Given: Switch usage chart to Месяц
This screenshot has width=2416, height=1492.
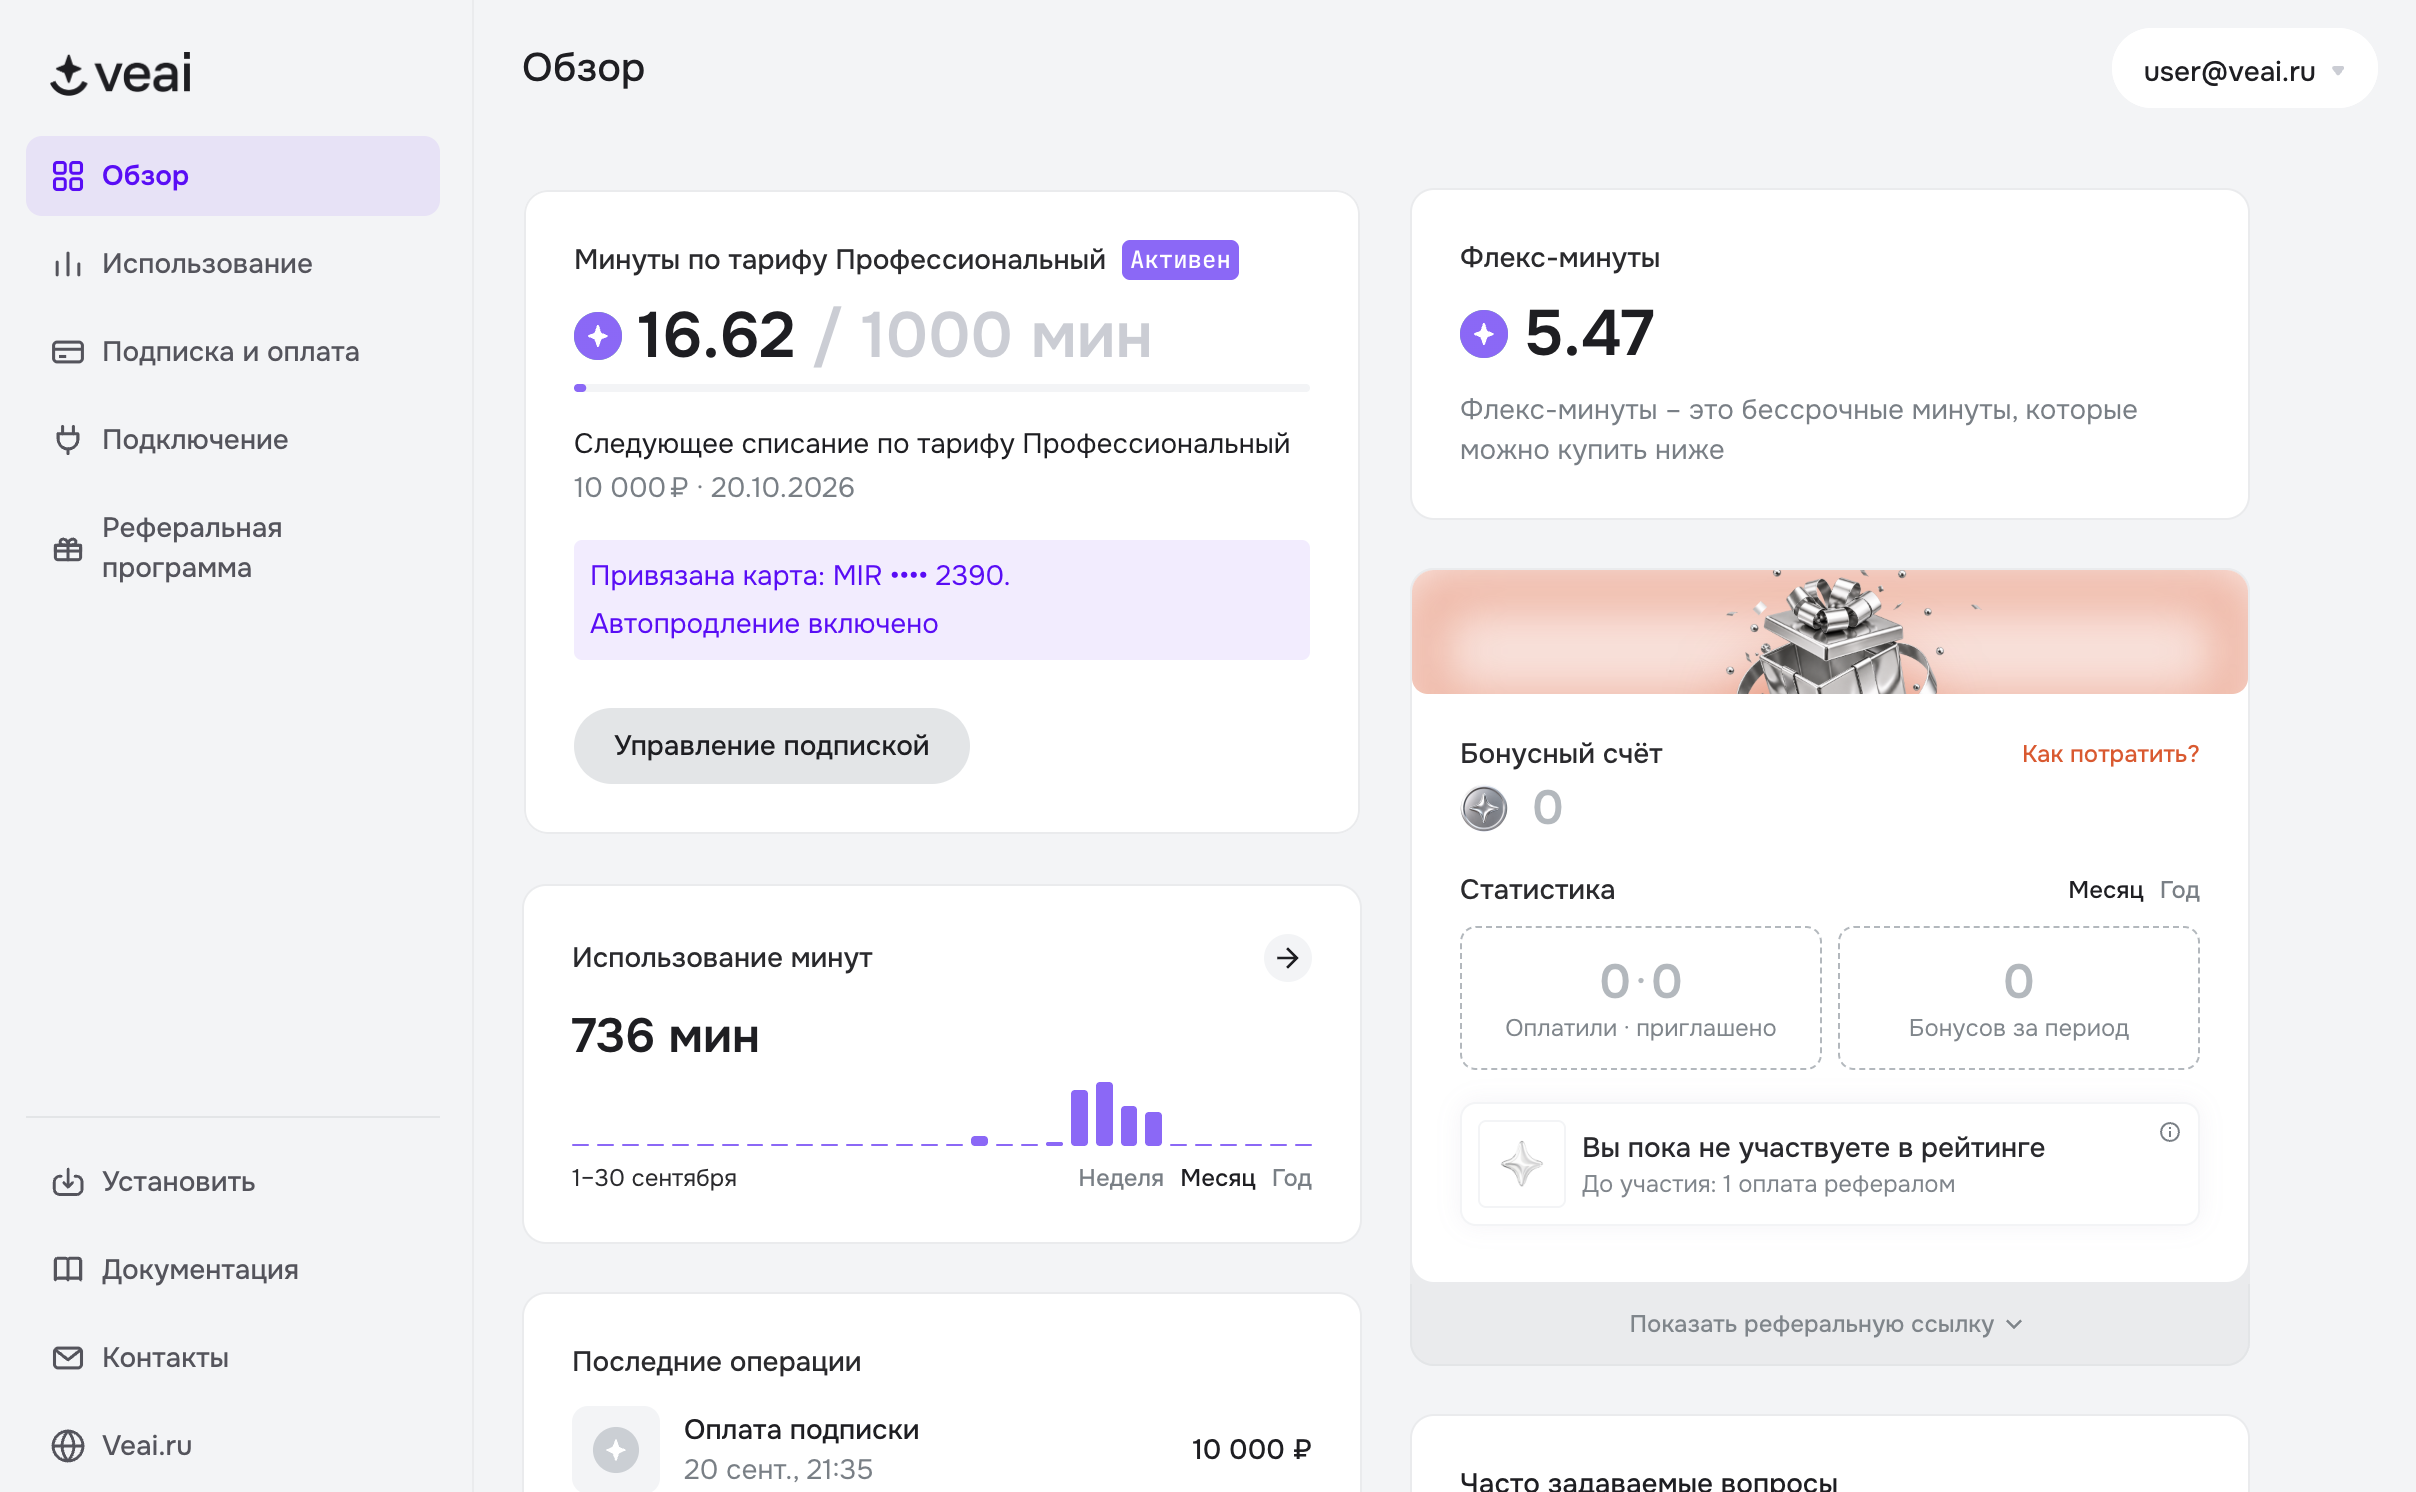Looking at the screenshot, I should pos(1218,1178).
